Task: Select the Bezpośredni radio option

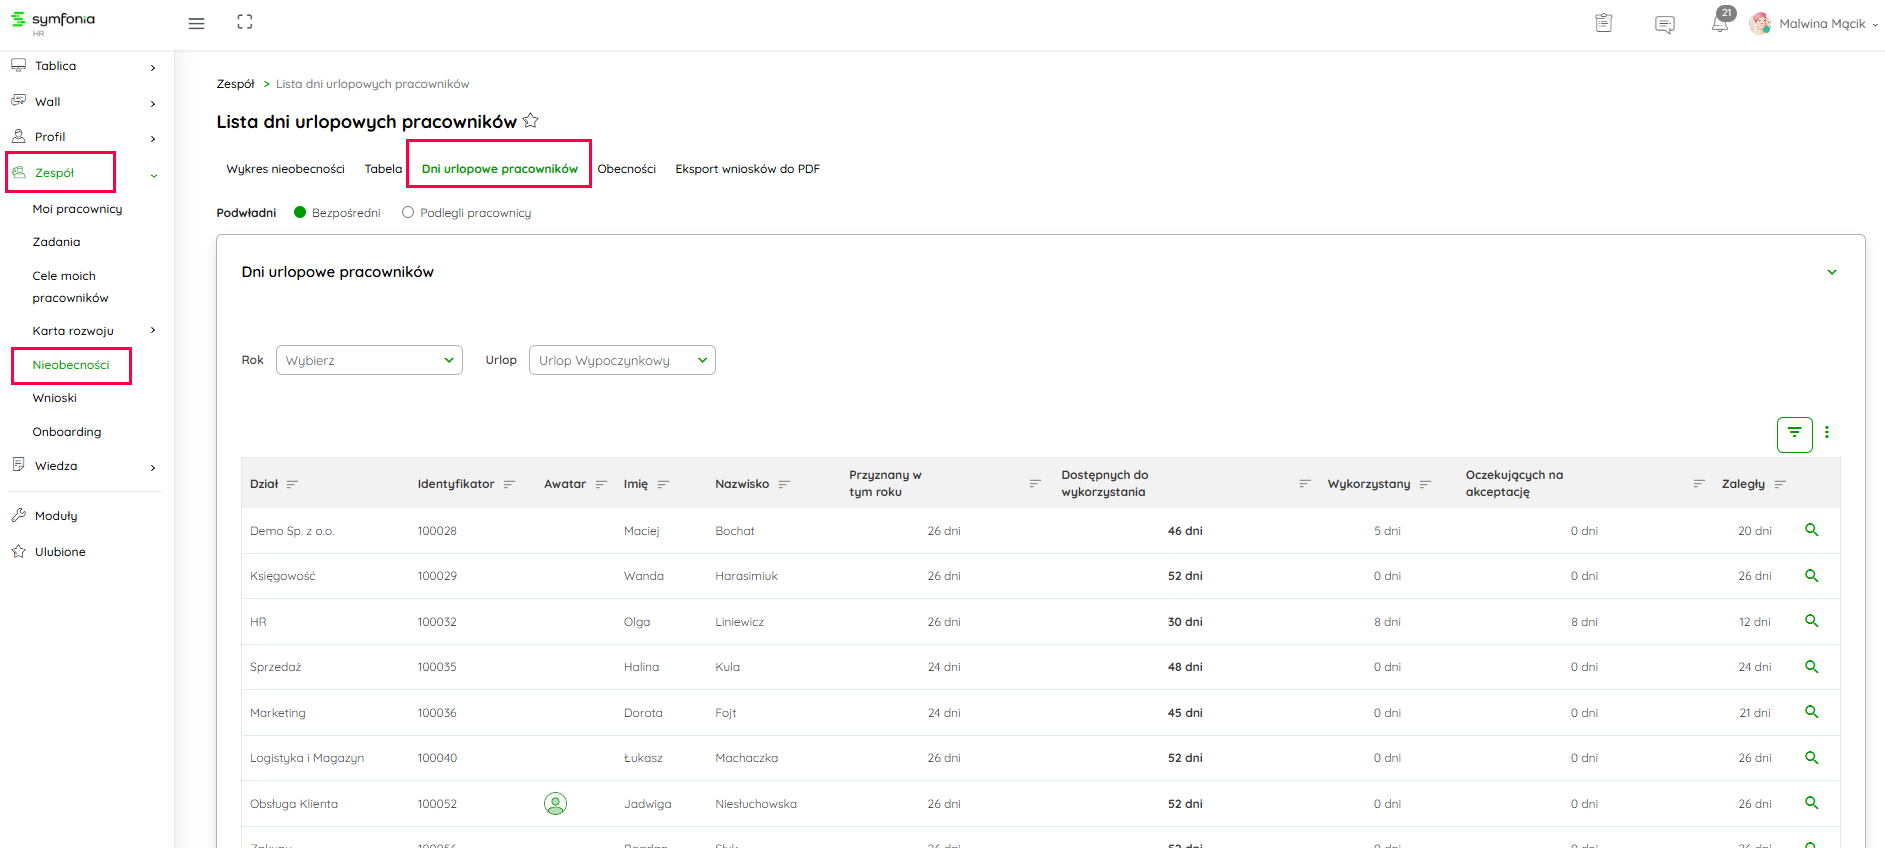Action: (300, 213)
